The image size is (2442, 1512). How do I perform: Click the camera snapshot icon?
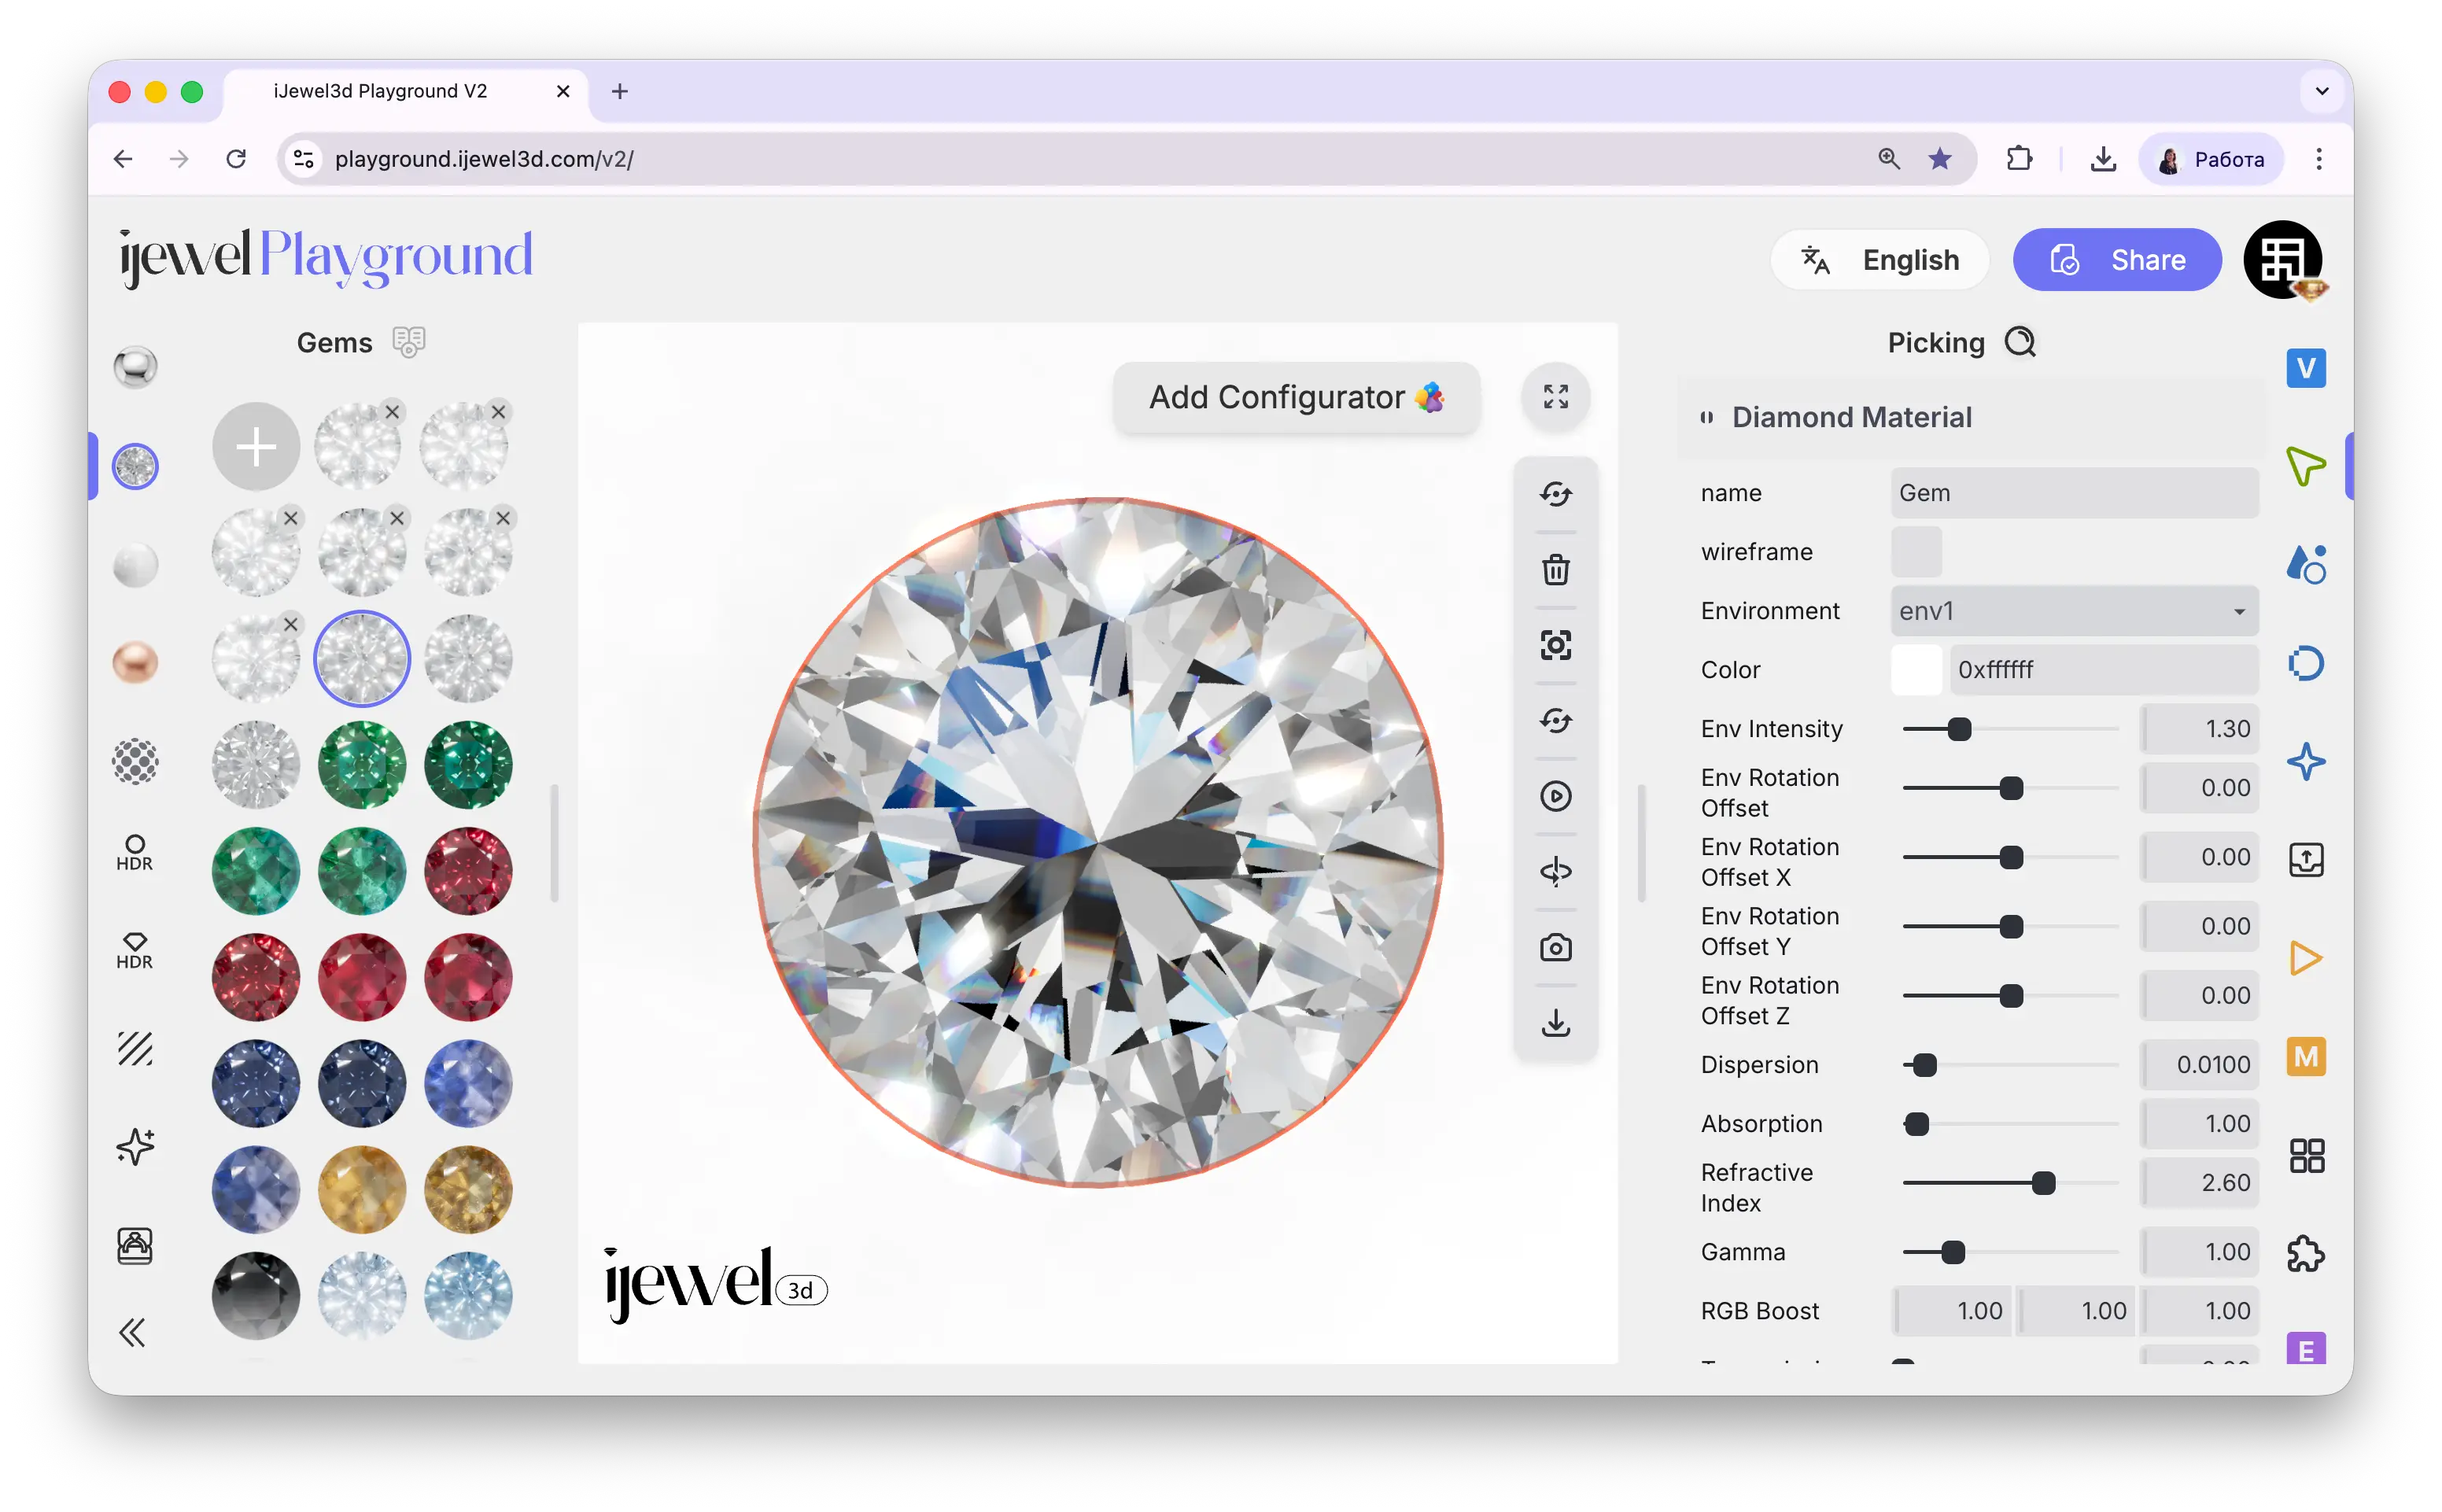pyautogui.click(x=1555, y=948)
